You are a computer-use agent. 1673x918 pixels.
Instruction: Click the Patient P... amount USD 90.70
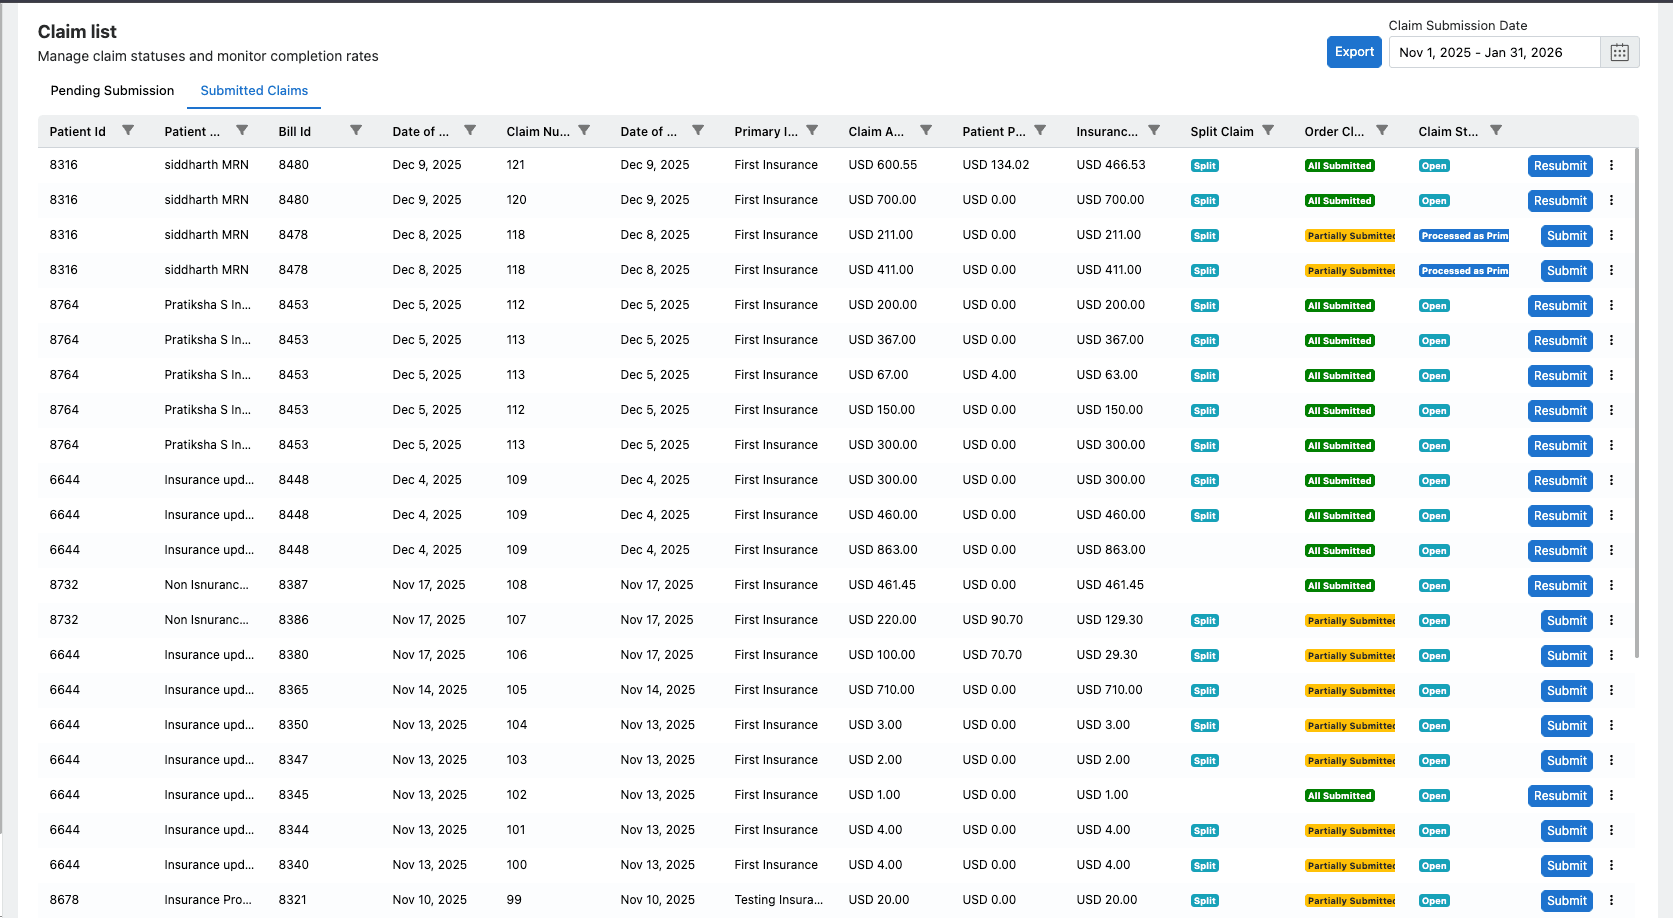pyautogui.click(x=993, y=620)
